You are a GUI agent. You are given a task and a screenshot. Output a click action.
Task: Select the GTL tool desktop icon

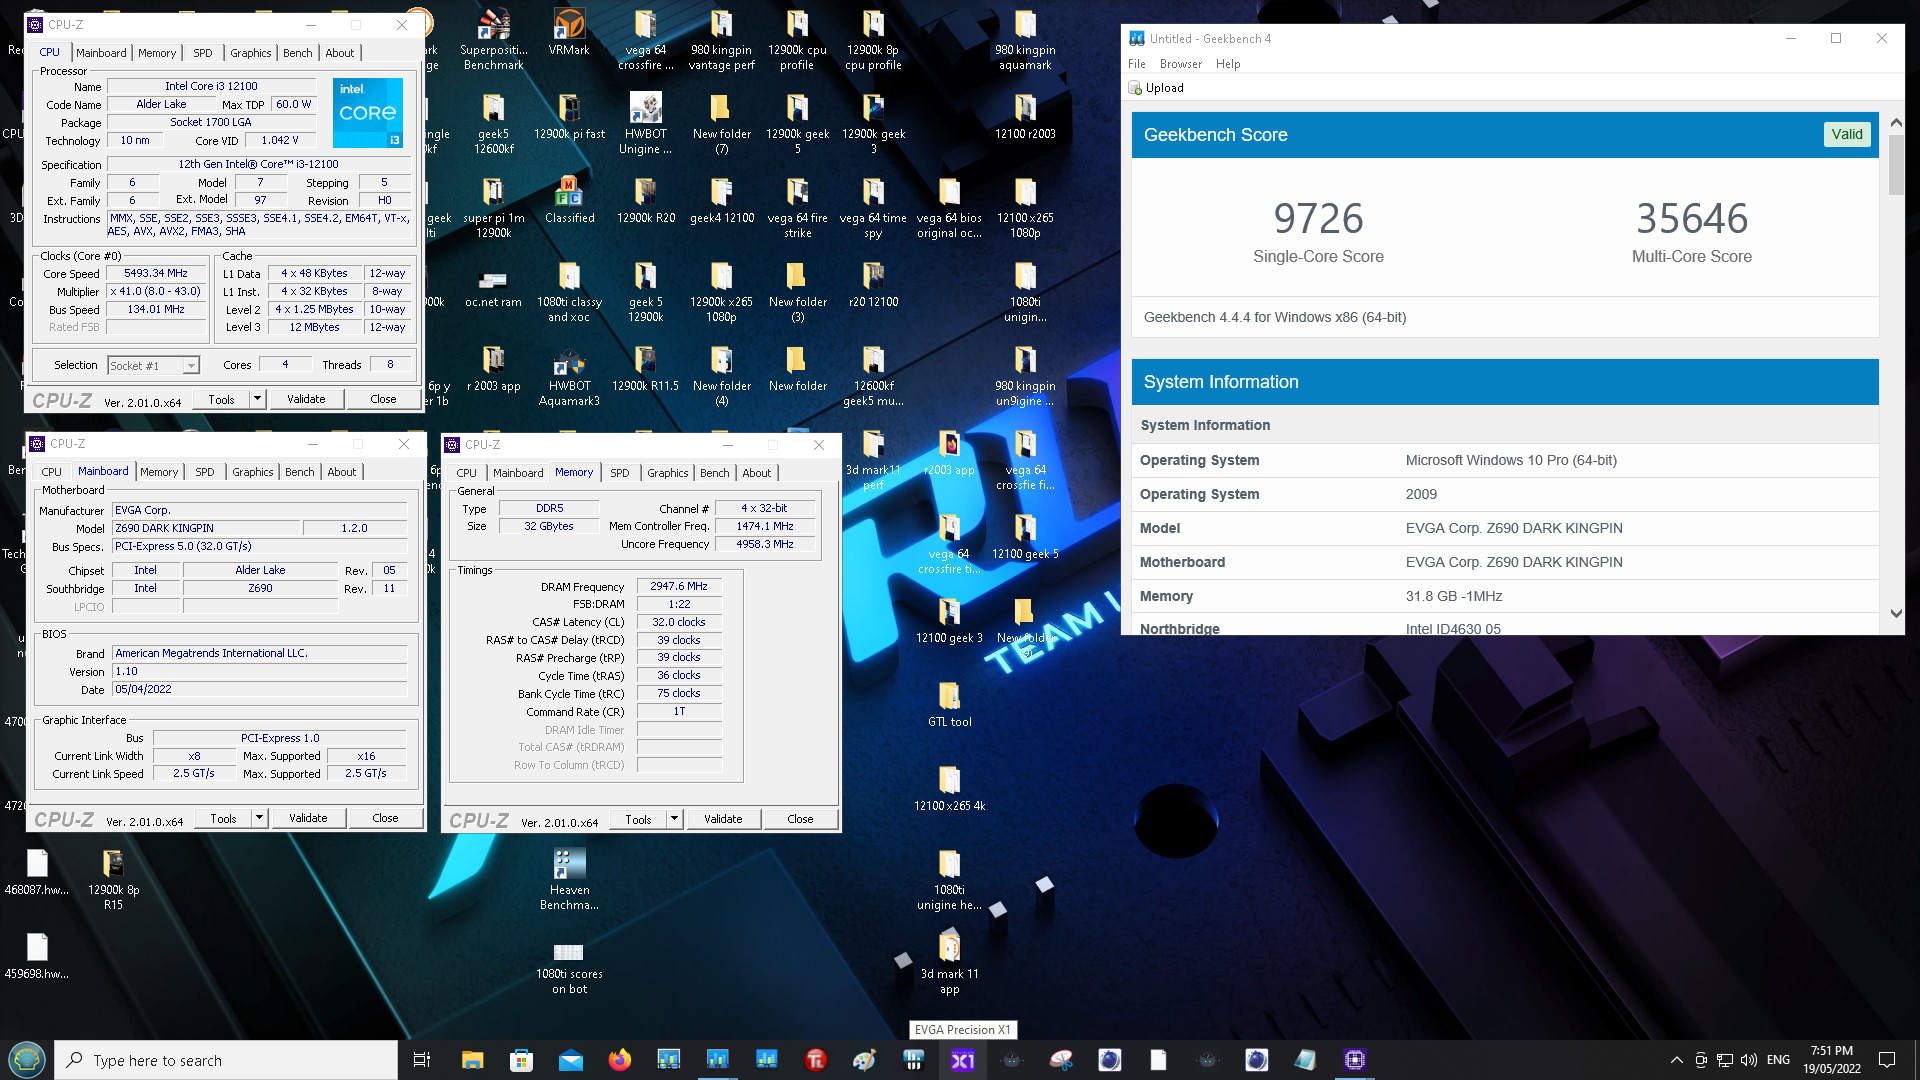click(x=949, y=704)
